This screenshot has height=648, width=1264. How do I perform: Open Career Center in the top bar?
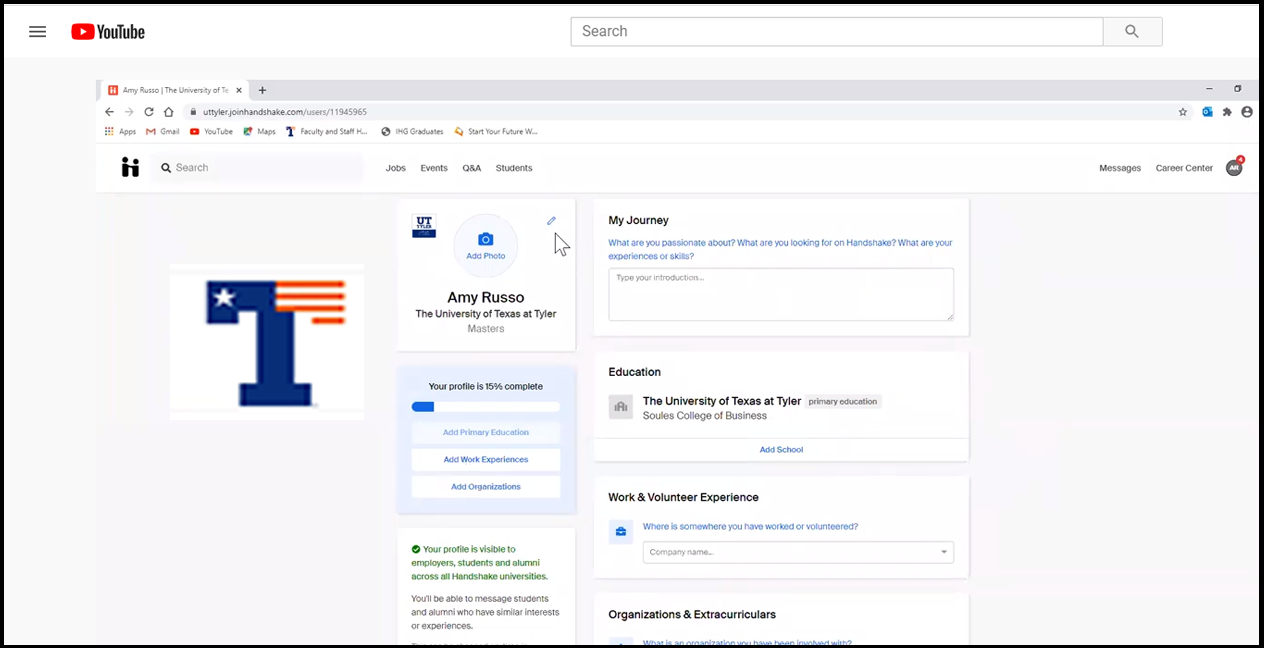coord(1184,168)
